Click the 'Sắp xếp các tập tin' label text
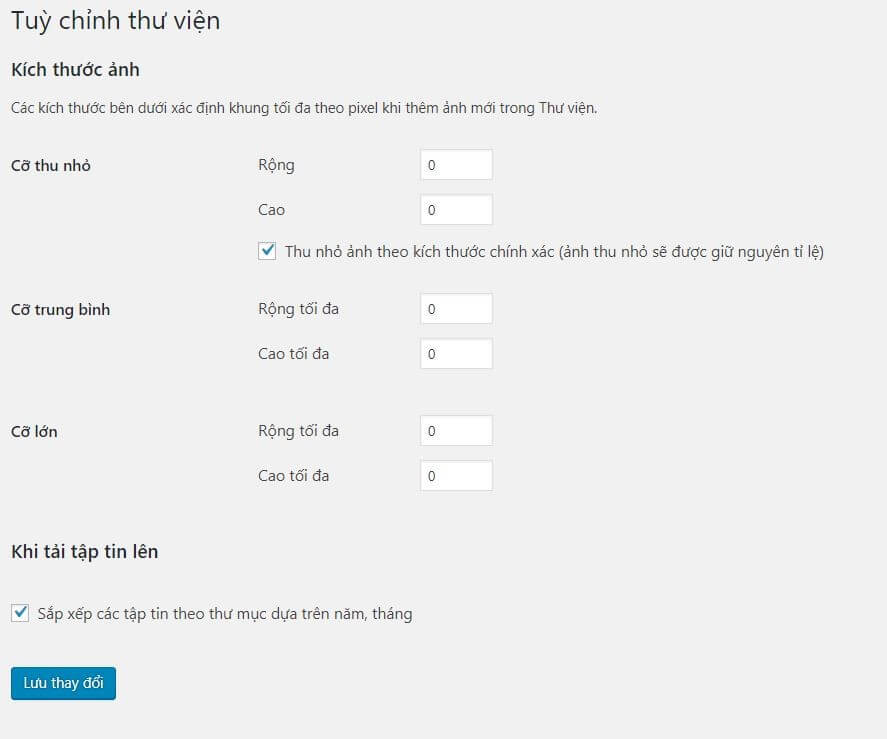 click(224, 614)
